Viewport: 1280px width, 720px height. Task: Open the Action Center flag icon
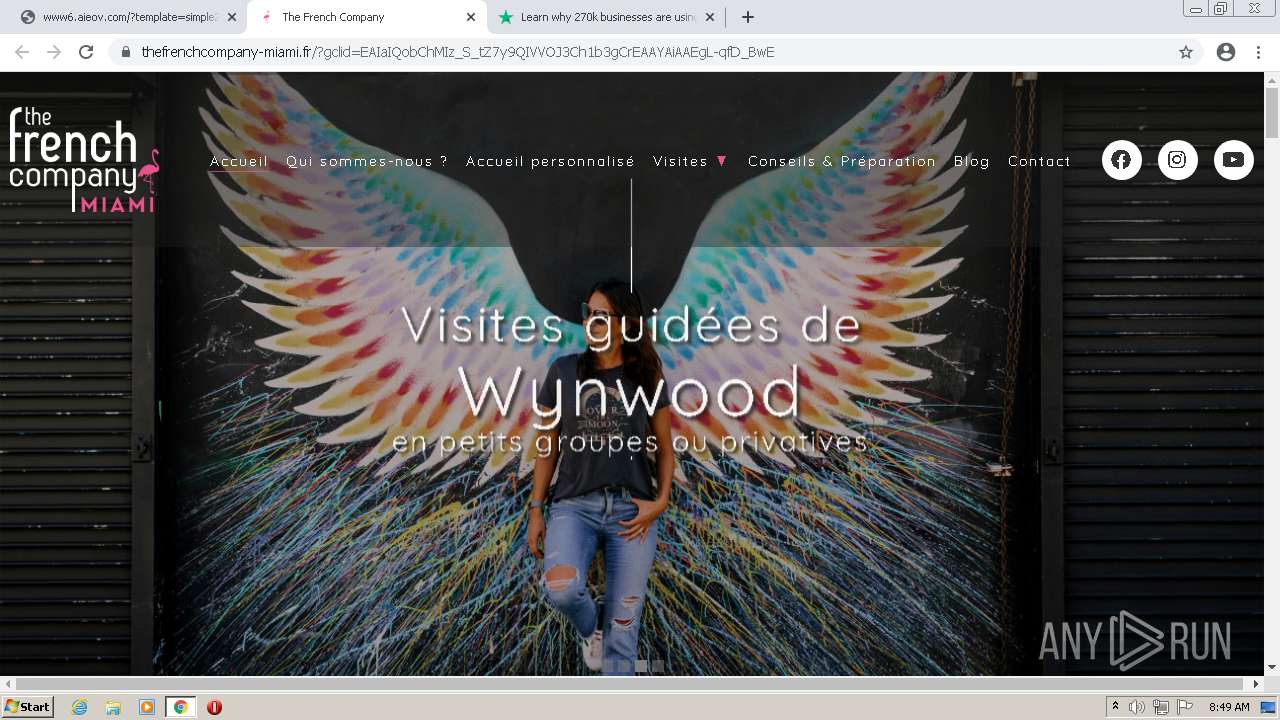[x=1185, y=707]
